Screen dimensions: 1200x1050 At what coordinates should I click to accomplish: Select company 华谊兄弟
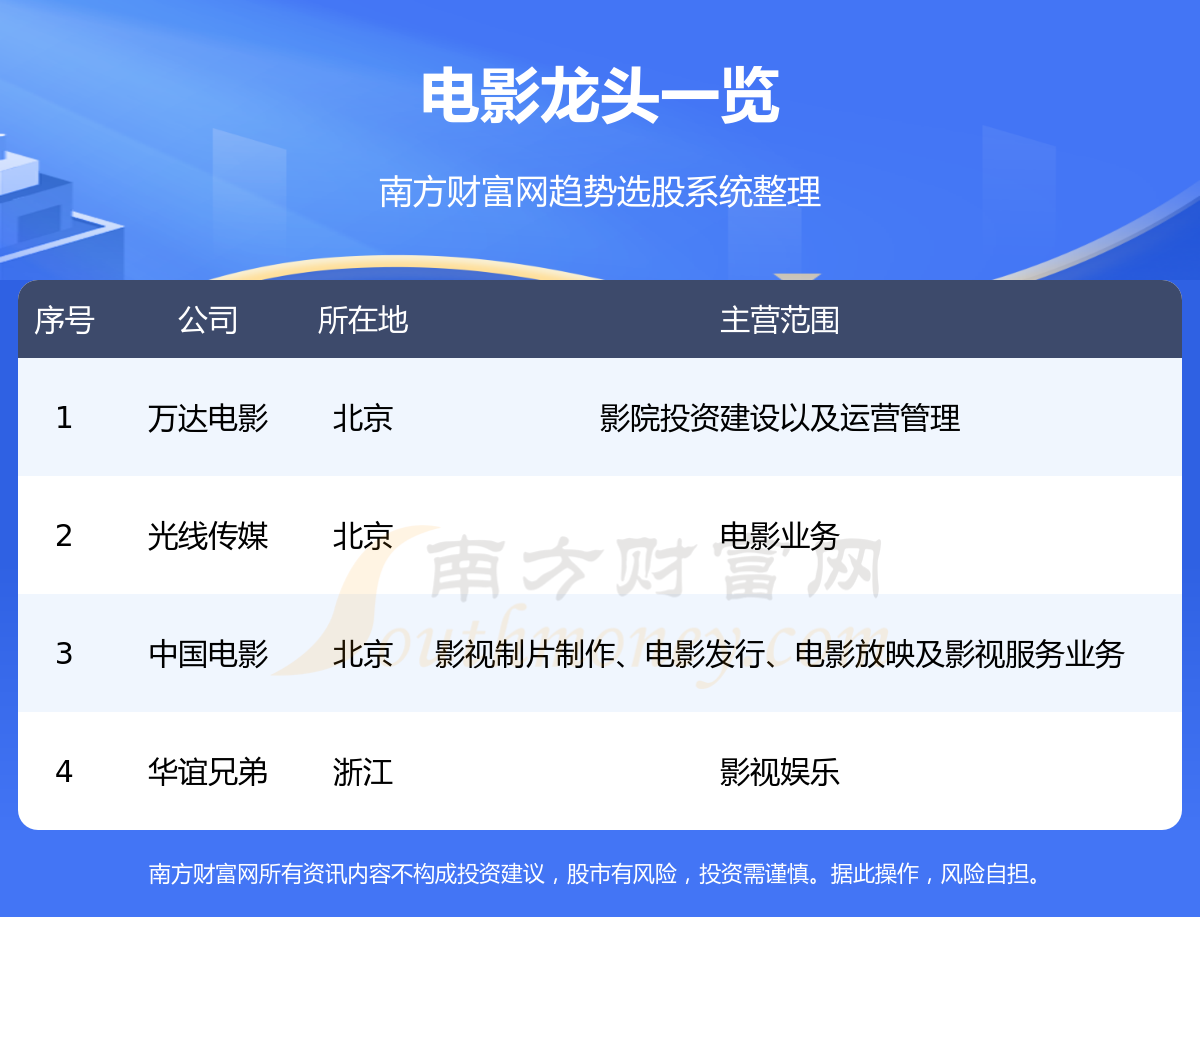(208, 772)
